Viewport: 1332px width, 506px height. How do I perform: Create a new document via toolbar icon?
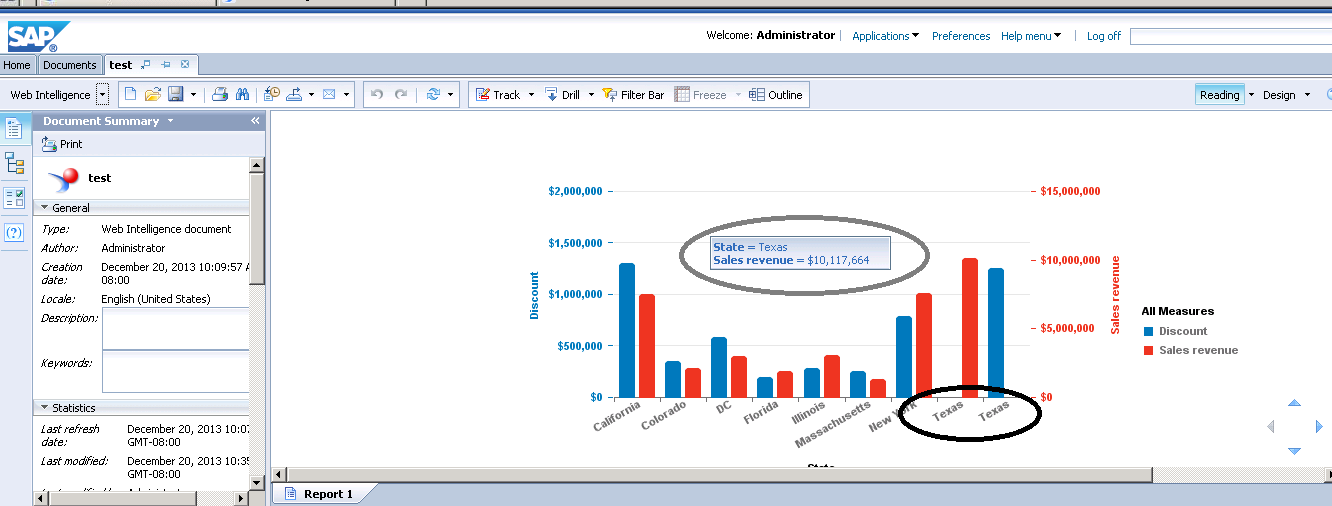point(130,95)
